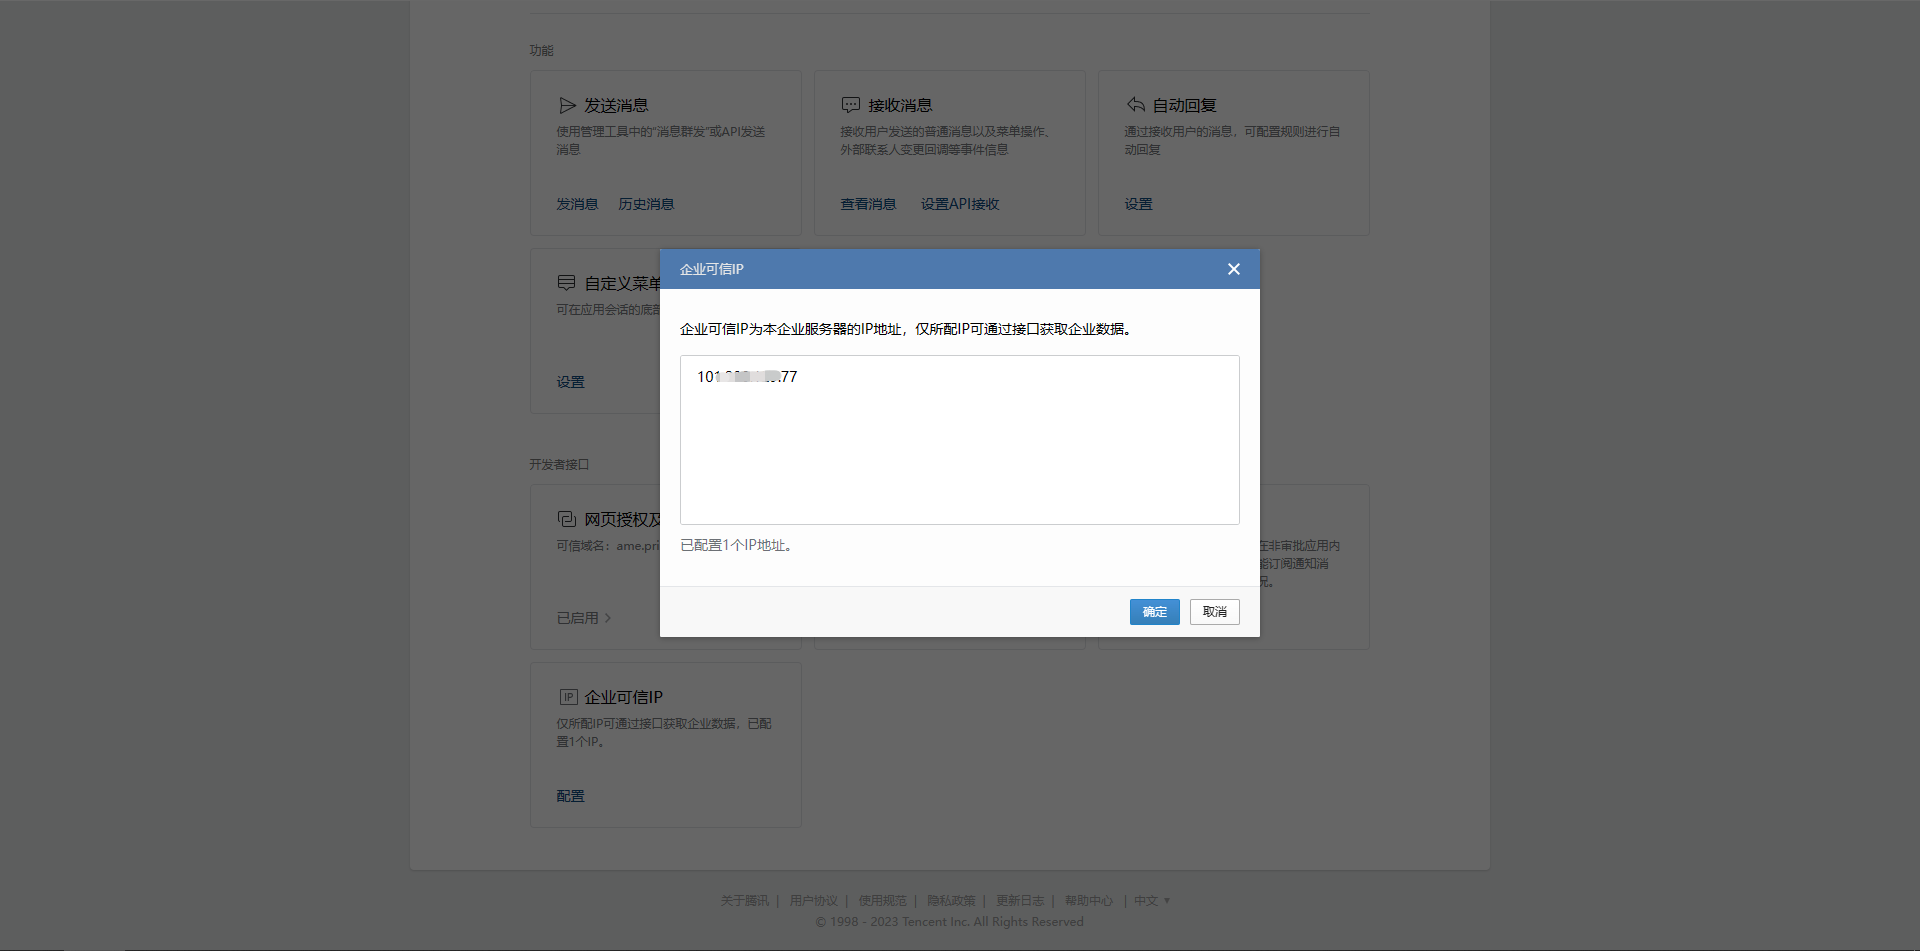
Task: Close the 企业可信IP dialog with X
Action: click(x=1233, y=269)
